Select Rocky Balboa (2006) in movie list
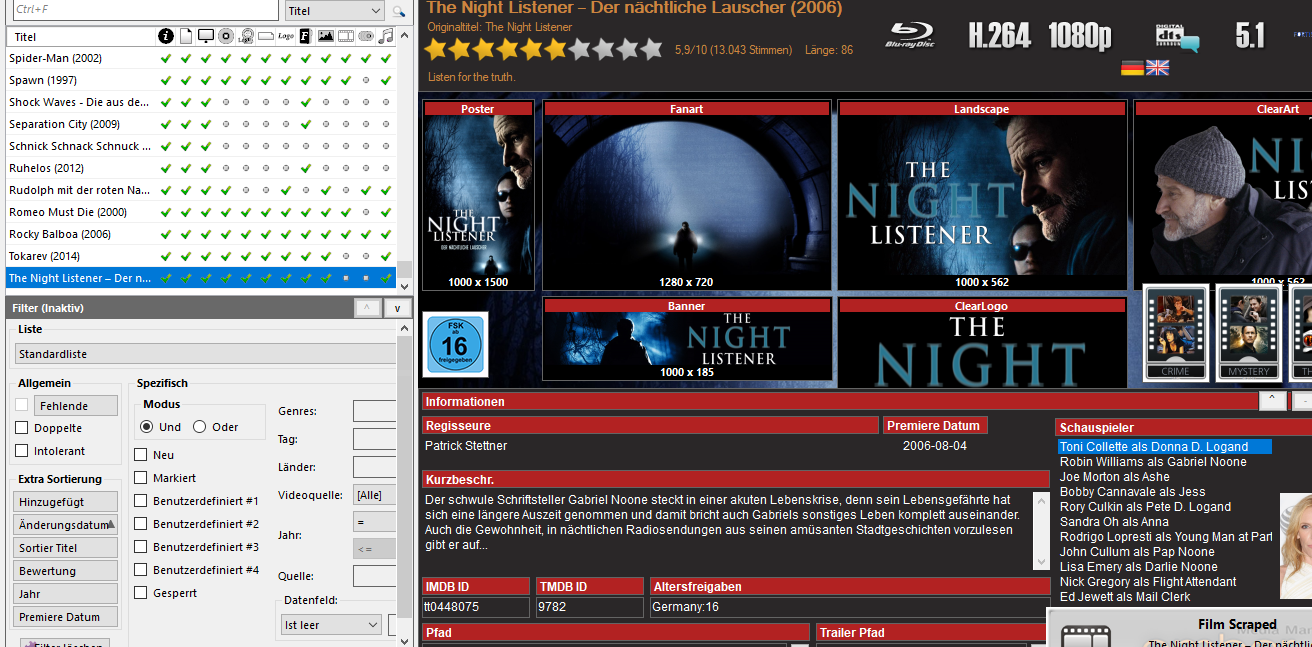Screen dimensions: 1312x647 click(x=201, y=234)
